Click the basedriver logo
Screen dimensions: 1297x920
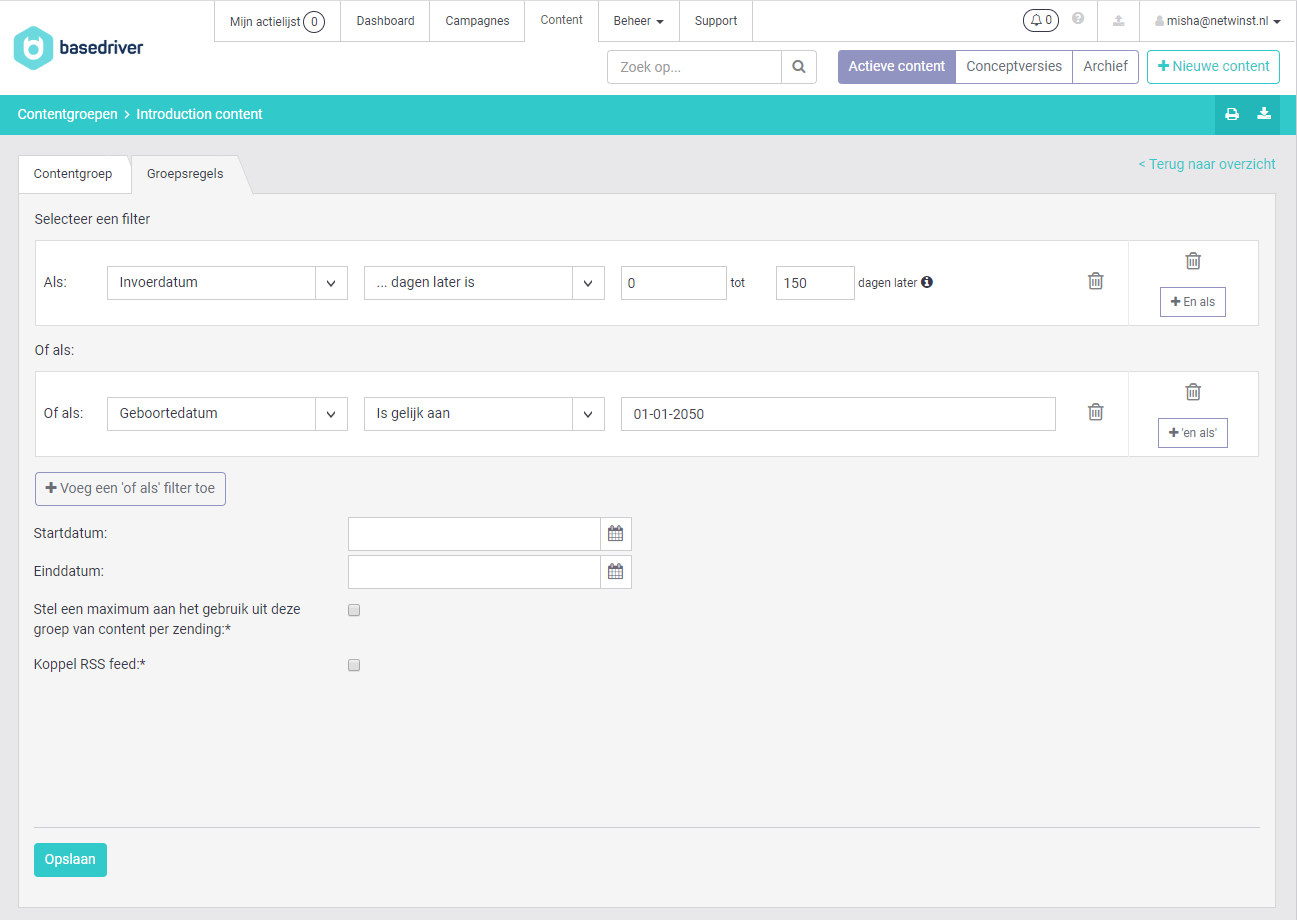[x=78, y=48]
